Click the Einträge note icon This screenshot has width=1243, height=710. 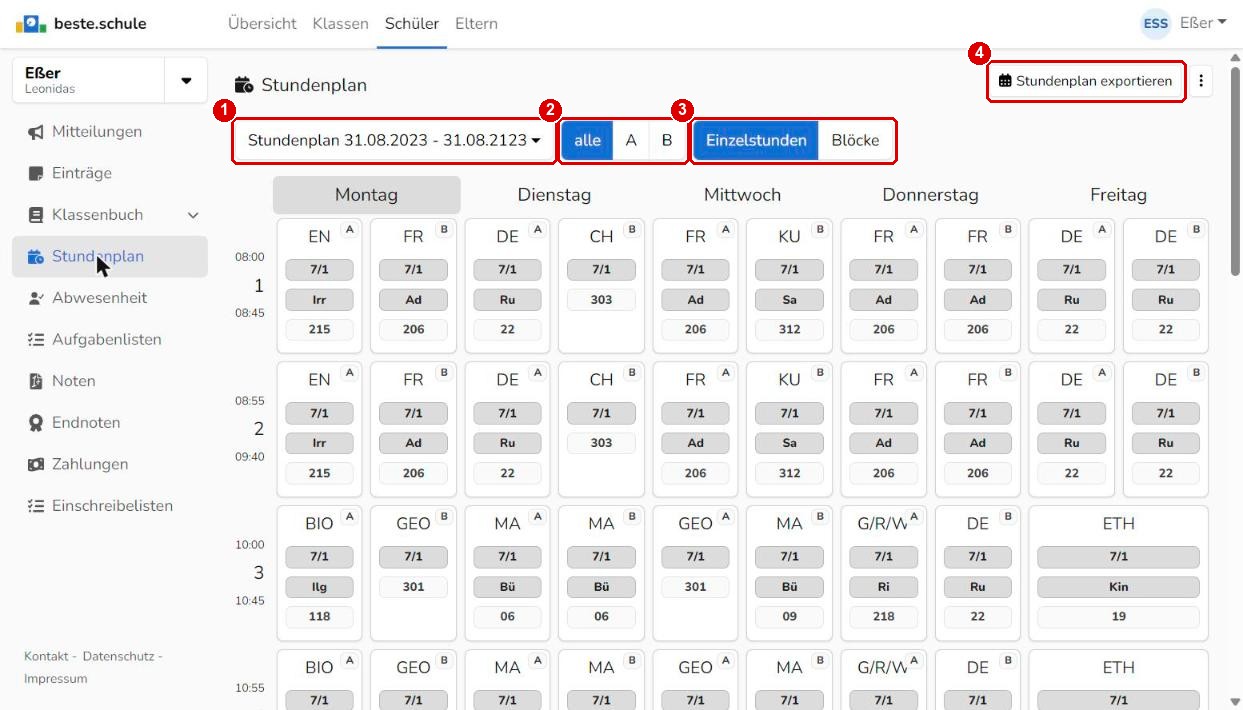tap(35, 174)
